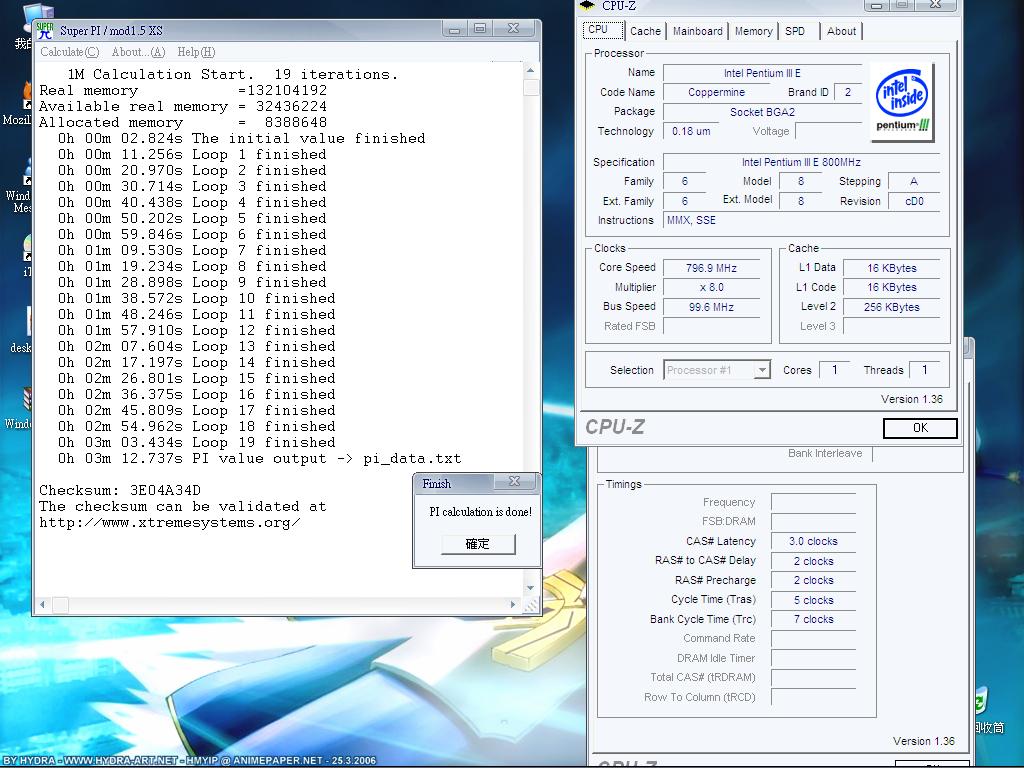
Task: Click the Super PI title bar icon
Action: coord(44,30)
